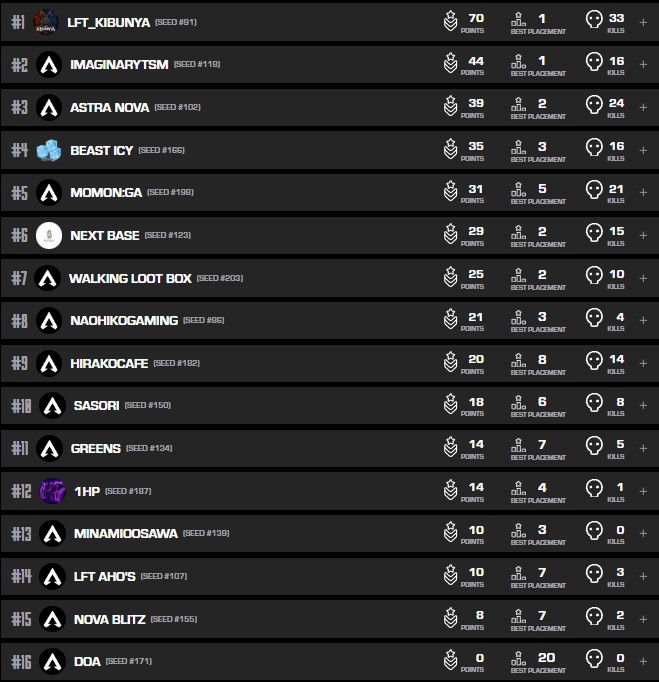Screen dimensions: 659x682
Task: Expand the Nova Blitz row details
Action: [x=643, y=619]
